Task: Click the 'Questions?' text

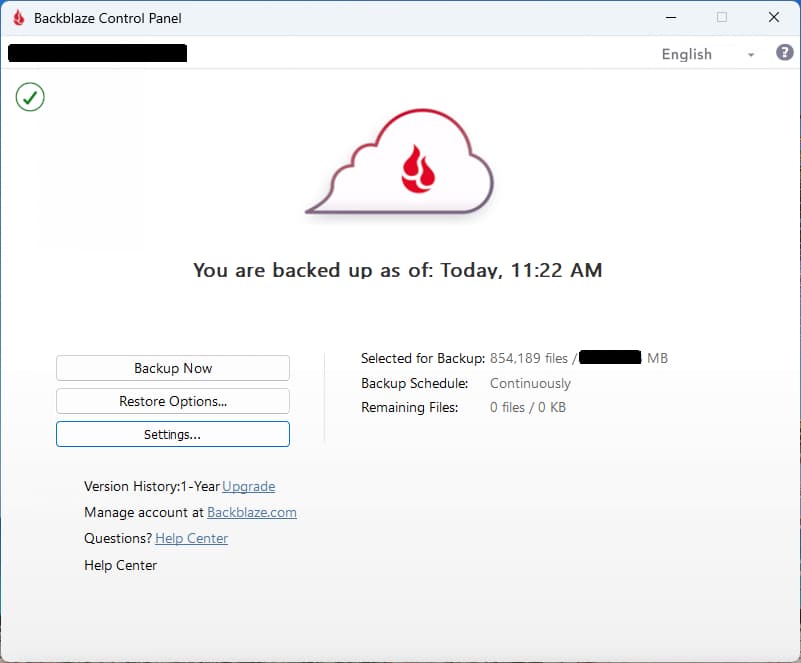Action: (118, 538)
